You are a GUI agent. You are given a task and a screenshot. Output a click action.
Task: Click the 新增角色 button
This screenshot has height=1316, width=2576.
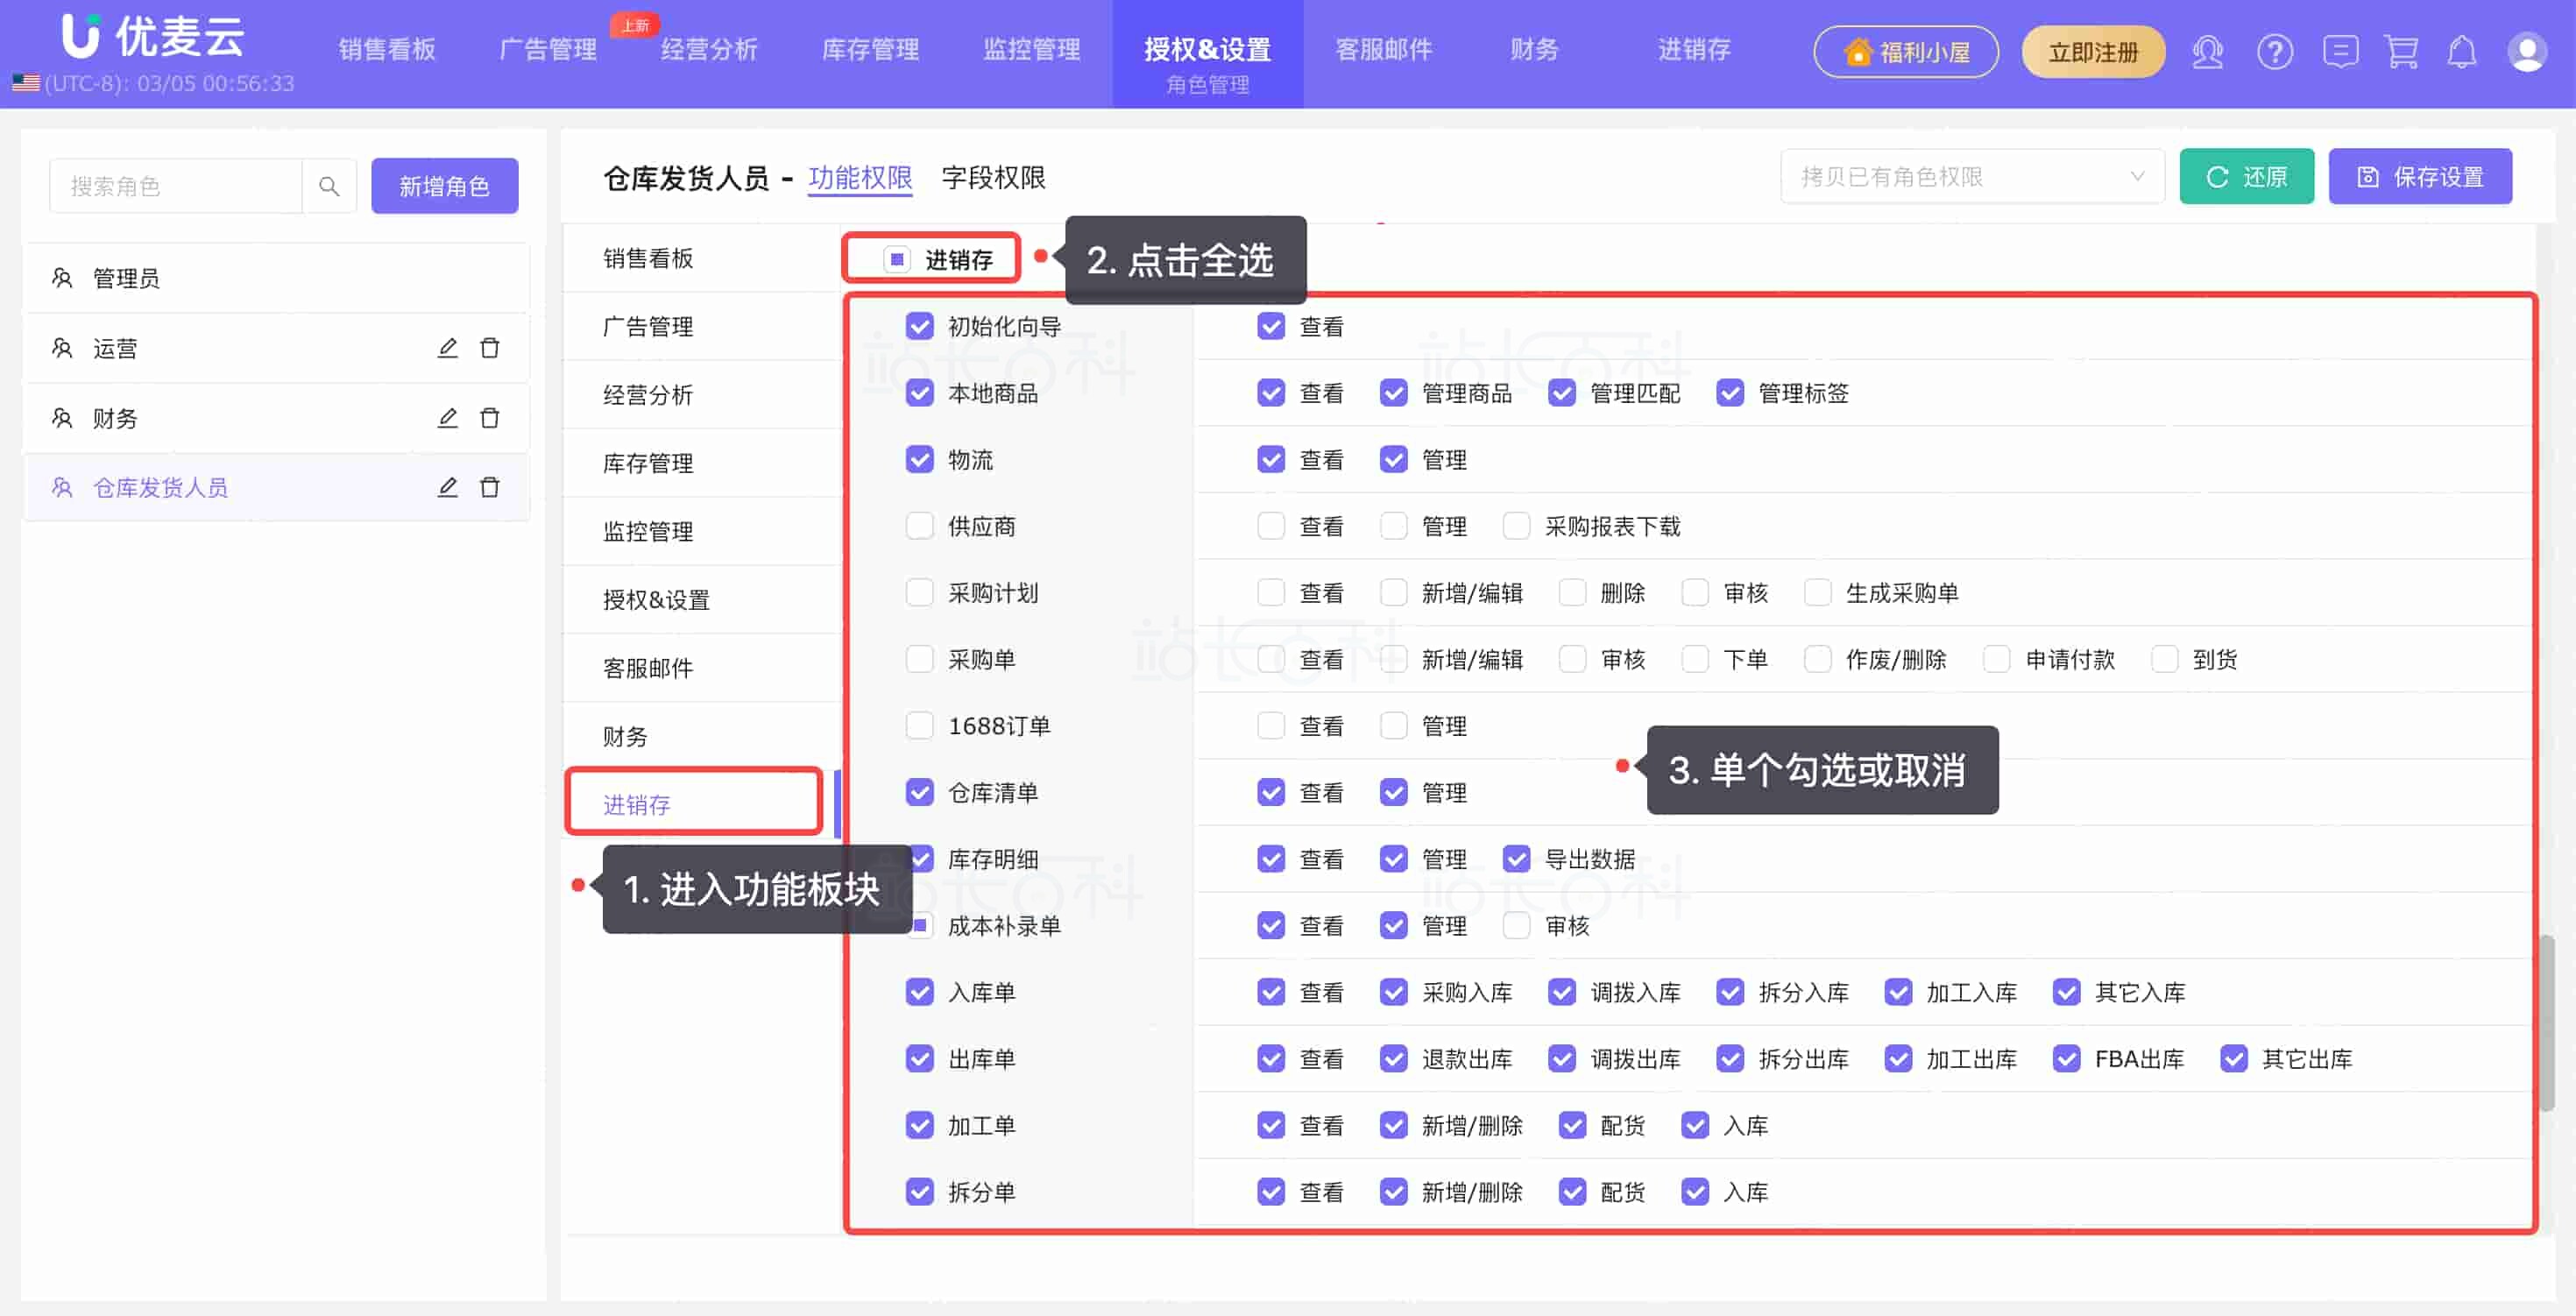click(x=444, y=186)
